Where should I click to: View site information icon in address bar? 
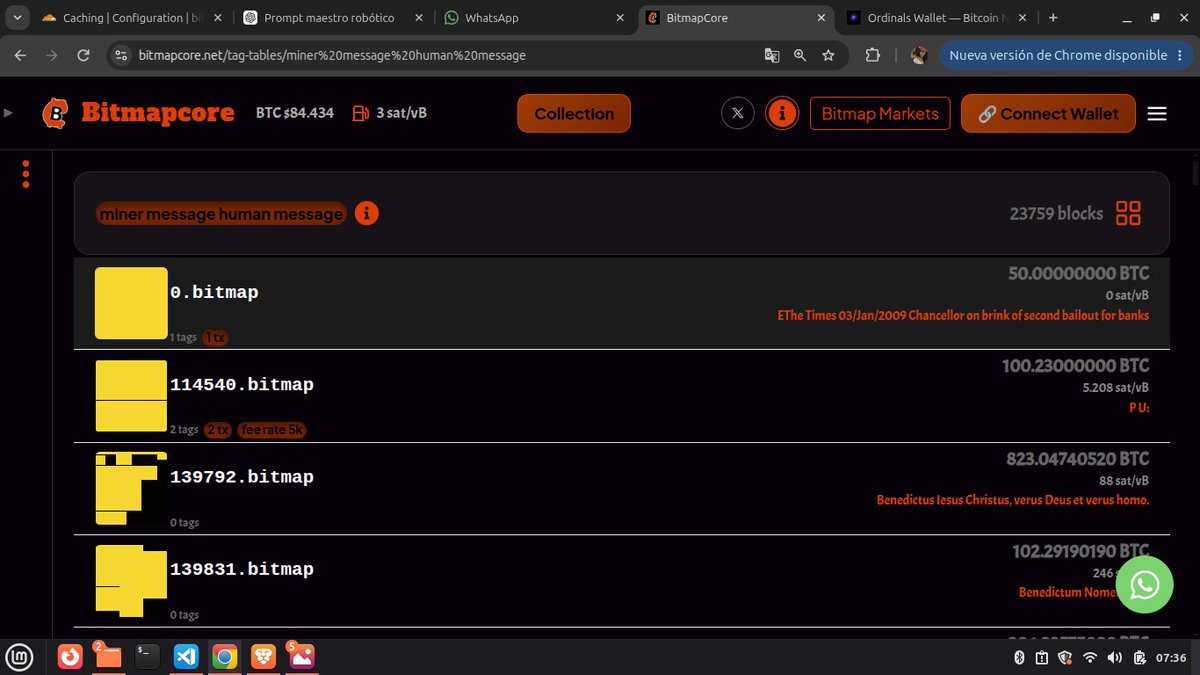[121, 56]
